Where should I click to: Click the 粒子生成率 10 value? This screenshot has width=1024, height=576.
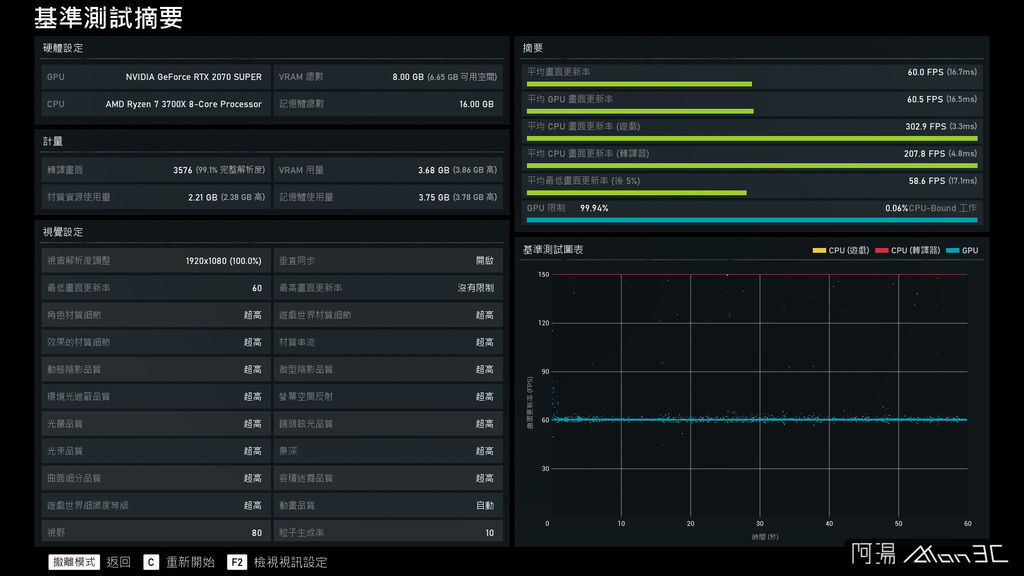tap(489, 533)
